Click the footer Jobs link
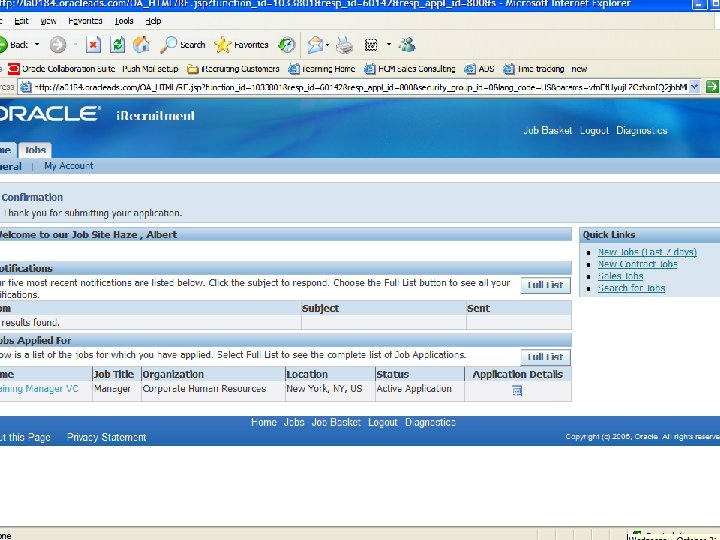Viewport: 720px width, 540px height. coord(294,422)
